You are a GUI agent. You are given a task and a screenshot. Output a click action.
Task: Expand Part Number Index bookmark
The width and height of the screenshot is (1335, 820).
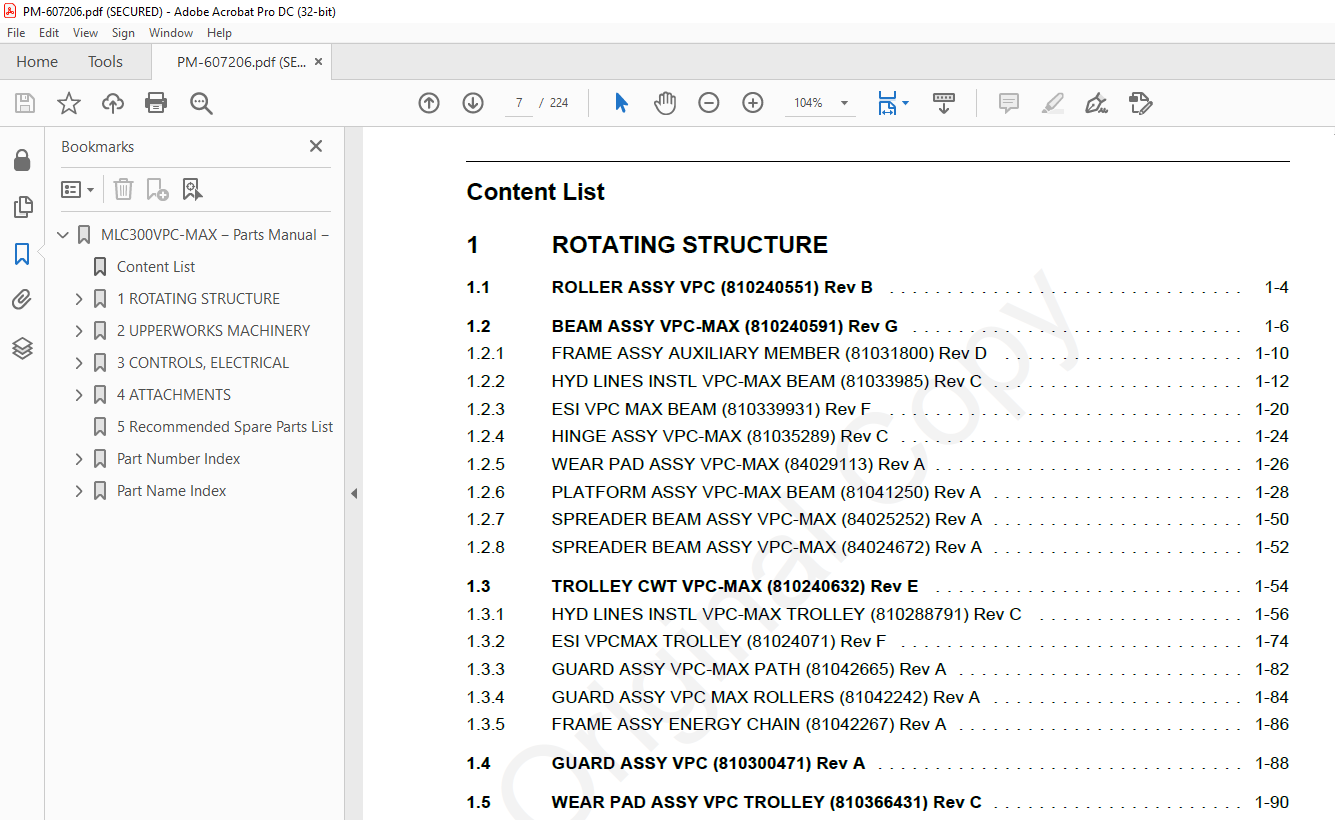tap(79, 459)
